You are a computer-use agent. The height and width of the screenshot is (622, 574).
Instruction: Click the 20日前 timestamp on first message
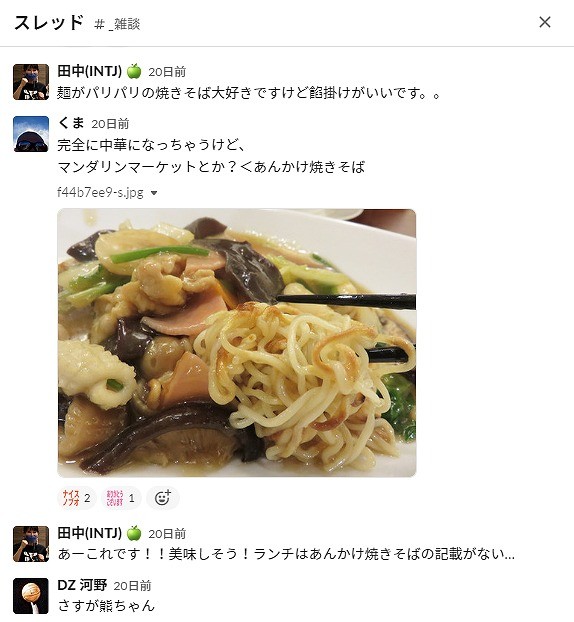coord(167,72)
